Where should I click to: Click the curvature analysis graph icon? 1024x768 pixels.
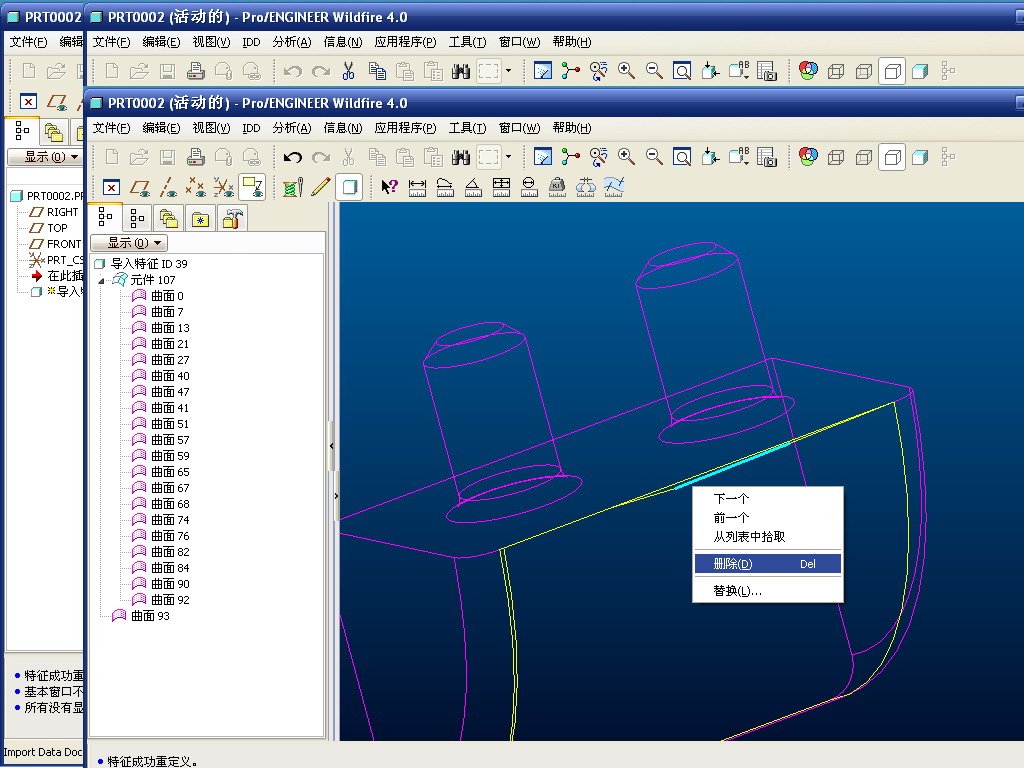click(614, 186)
